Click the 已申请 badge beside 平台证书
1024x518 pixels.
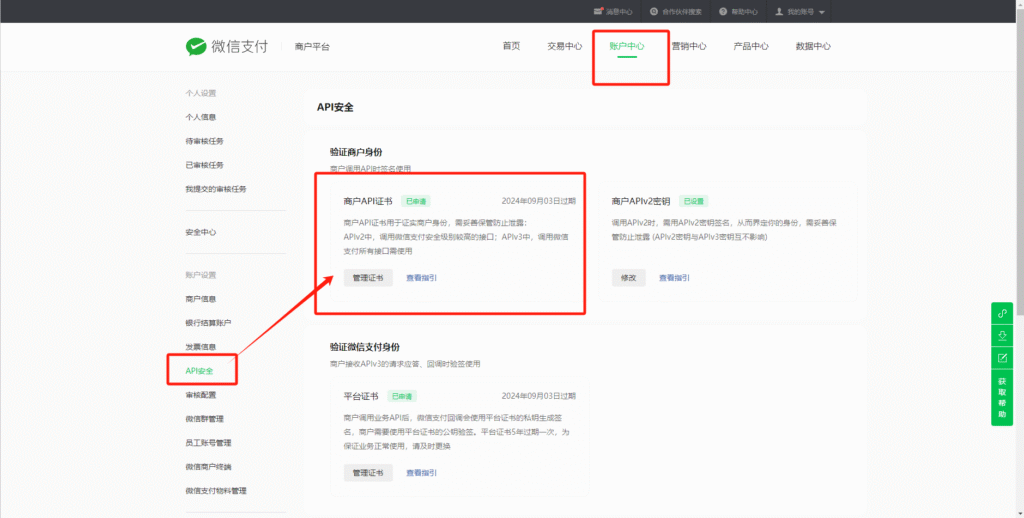tap(402, 397)
